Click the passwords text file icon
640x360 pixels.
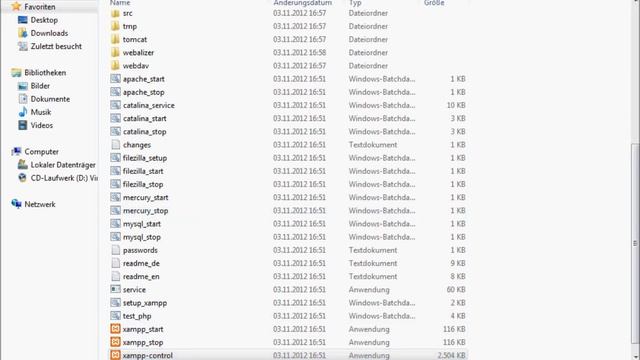116,250
